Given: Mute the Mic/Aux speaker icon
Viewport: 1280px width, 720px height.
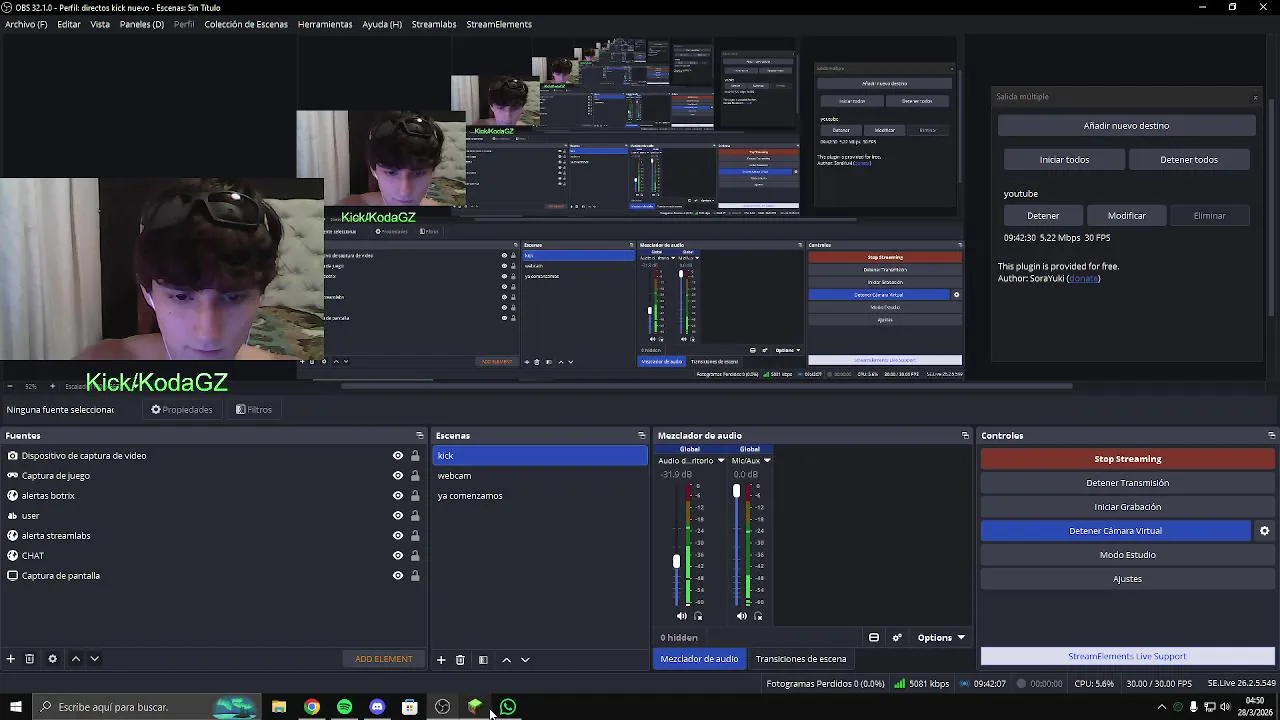Looking at the screenshot, I should pyautogui.click(x=742, y=616).
